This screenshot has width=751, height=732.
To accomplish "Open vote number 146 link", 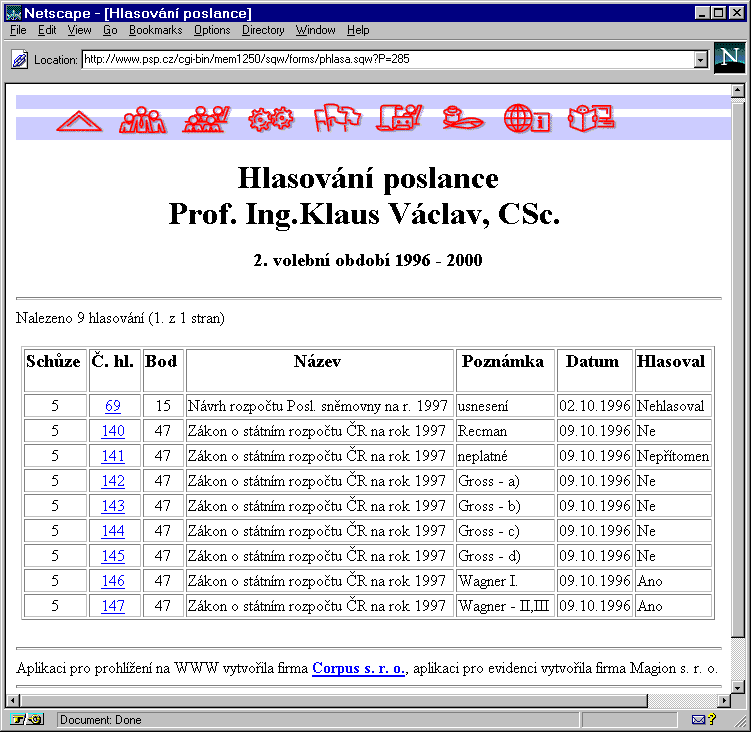I will click(x=113, y=581).
